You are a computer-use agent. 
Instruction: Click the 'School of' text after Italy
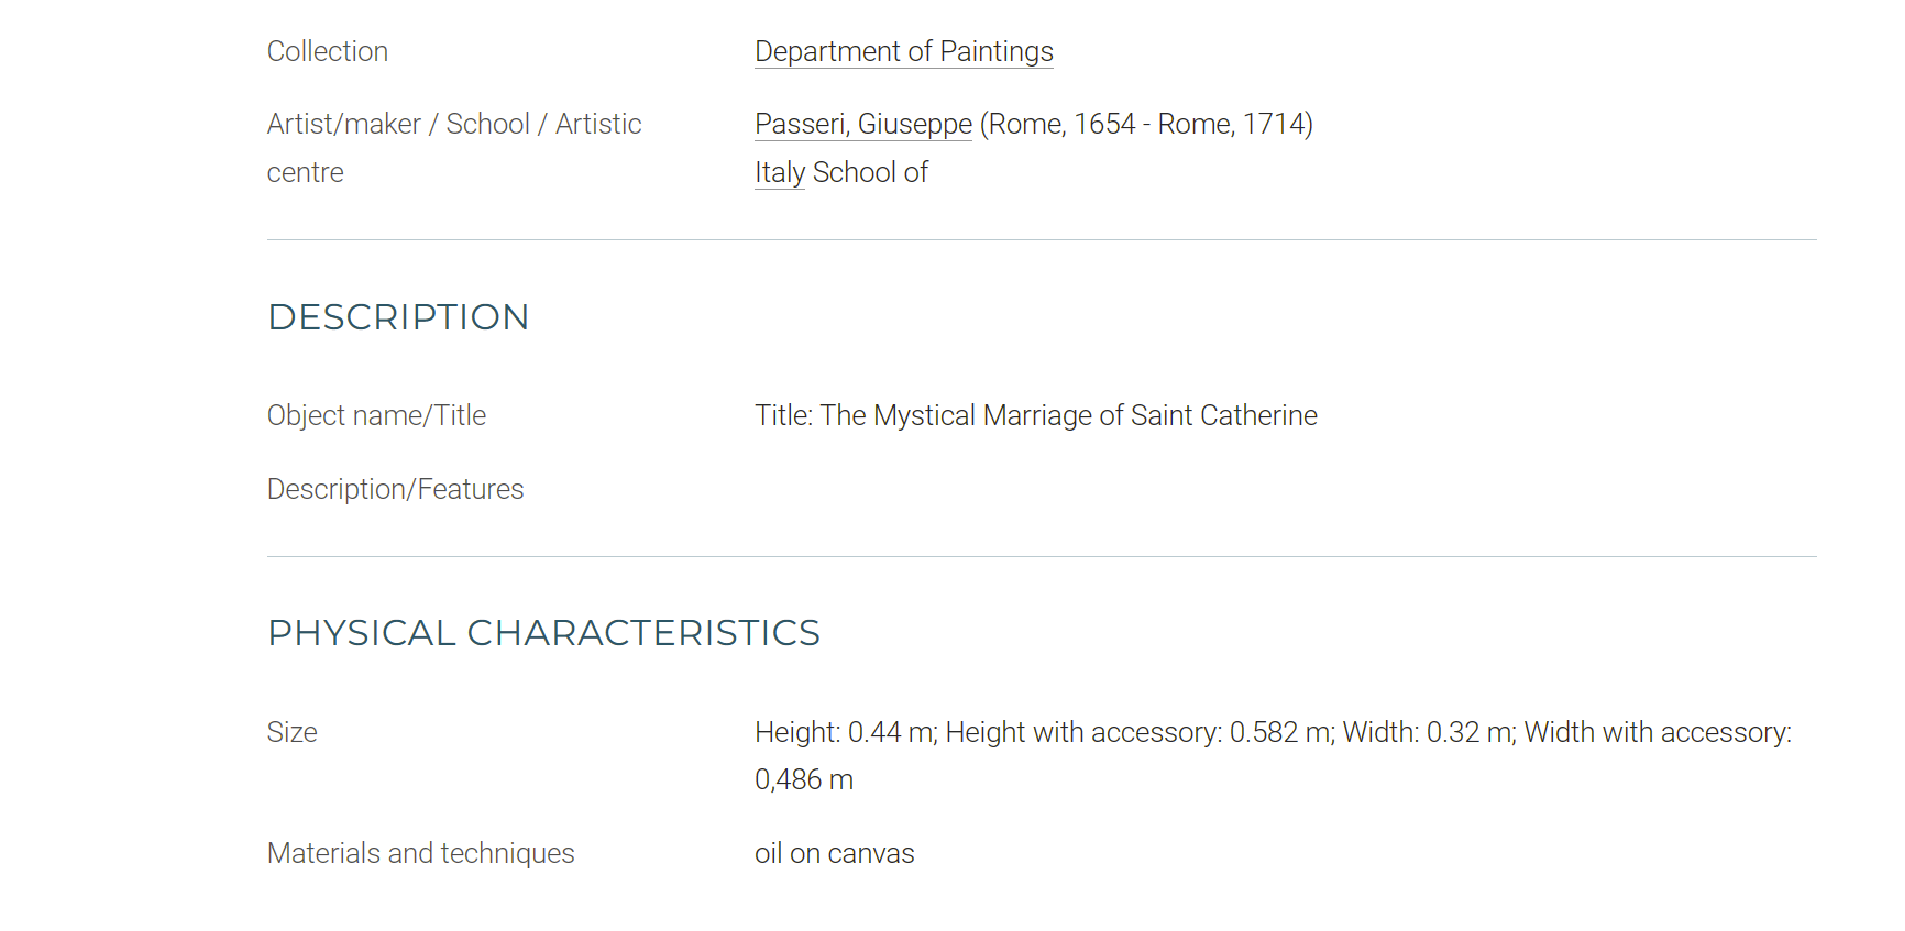tap(870, 173)
